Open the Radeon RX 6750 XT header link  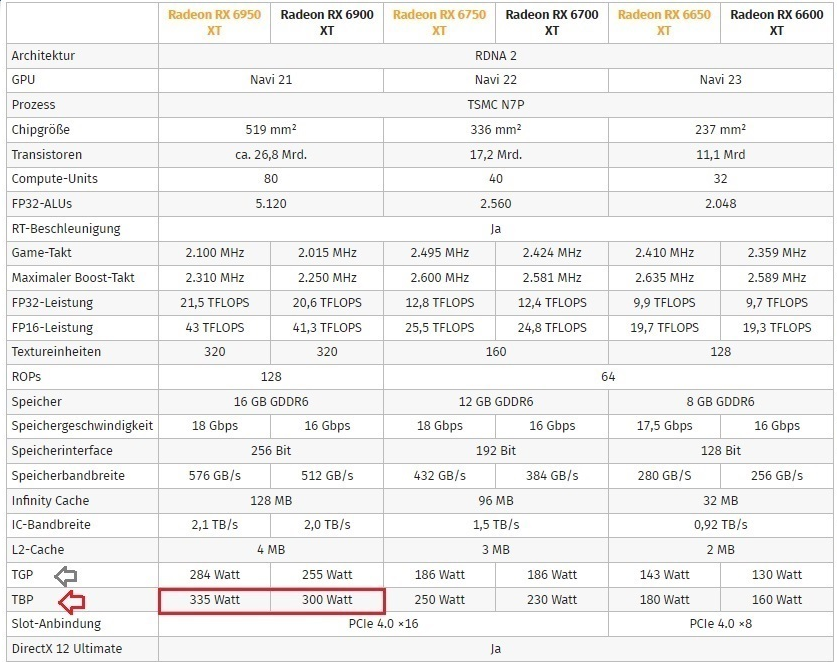coord(439,22)
